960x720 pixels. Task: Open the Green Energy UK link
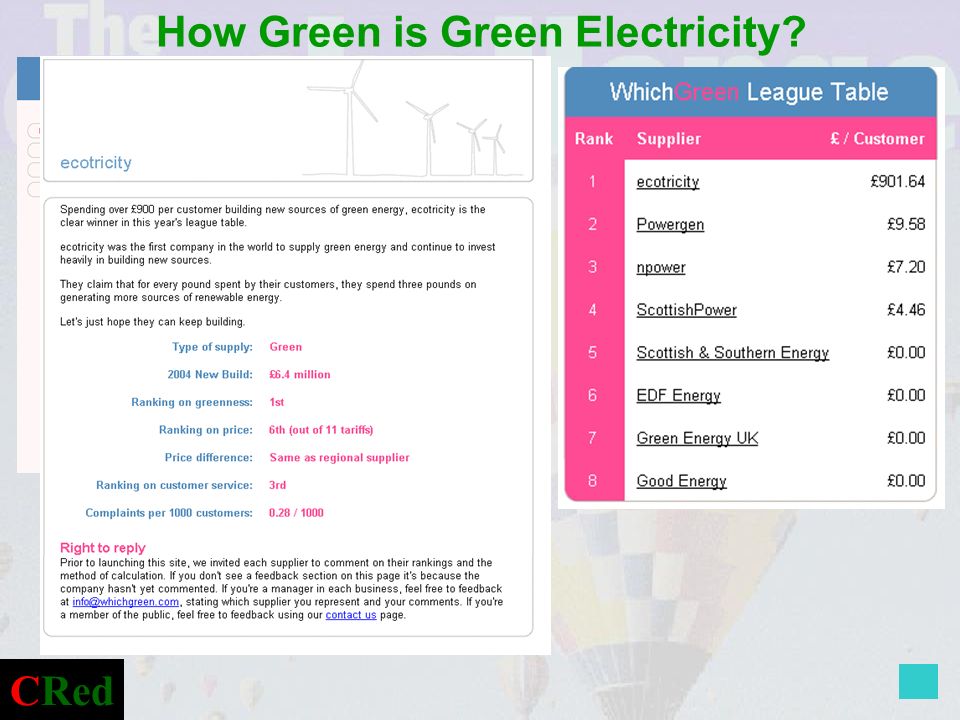(697, 438)
